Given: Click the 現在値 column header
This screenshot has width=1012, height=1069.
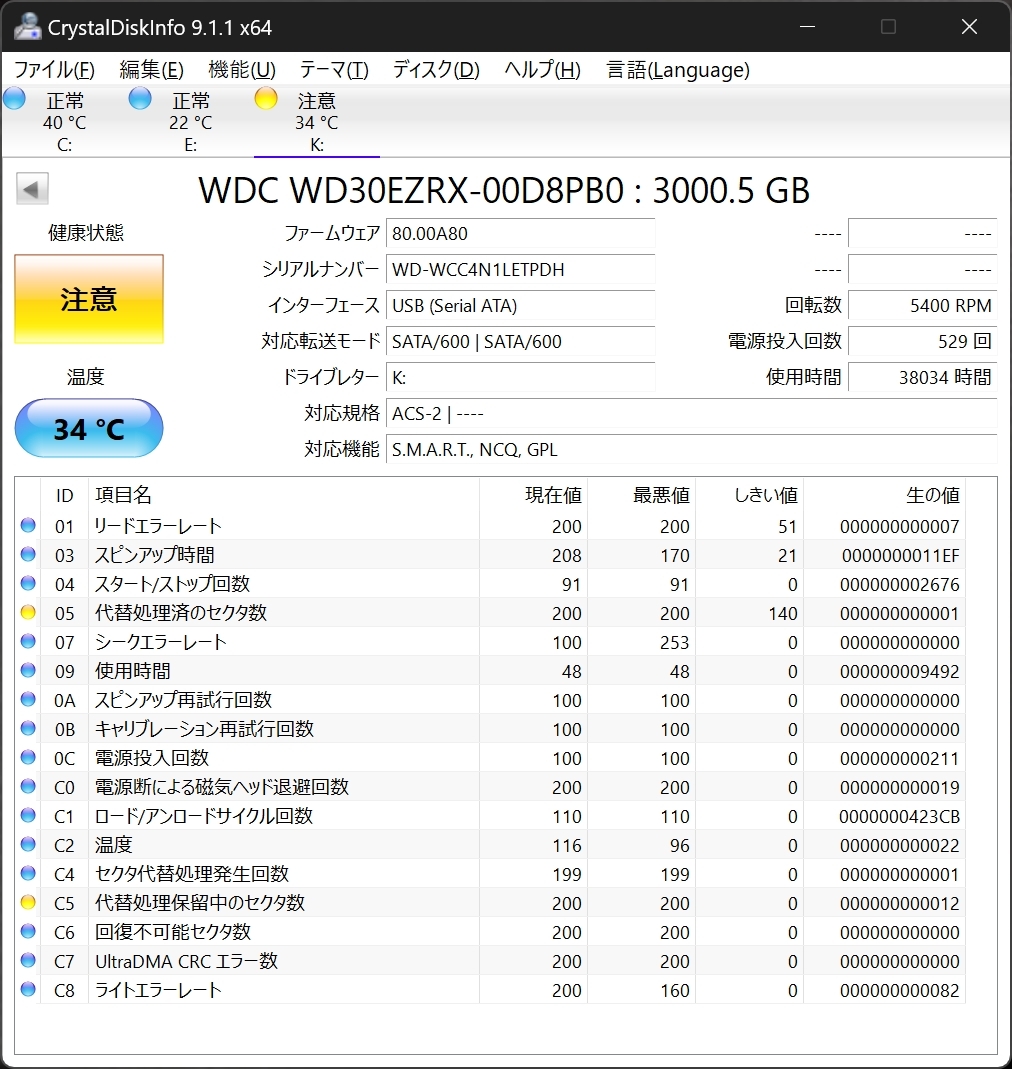Looking at the screenshot, I should (533, 495).
